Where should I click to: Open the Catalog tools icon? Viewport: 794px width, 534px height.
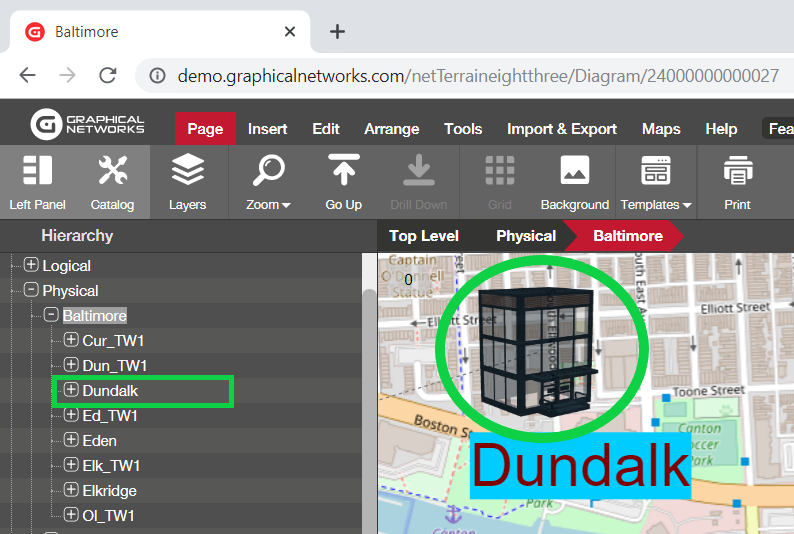pos(112,172)
